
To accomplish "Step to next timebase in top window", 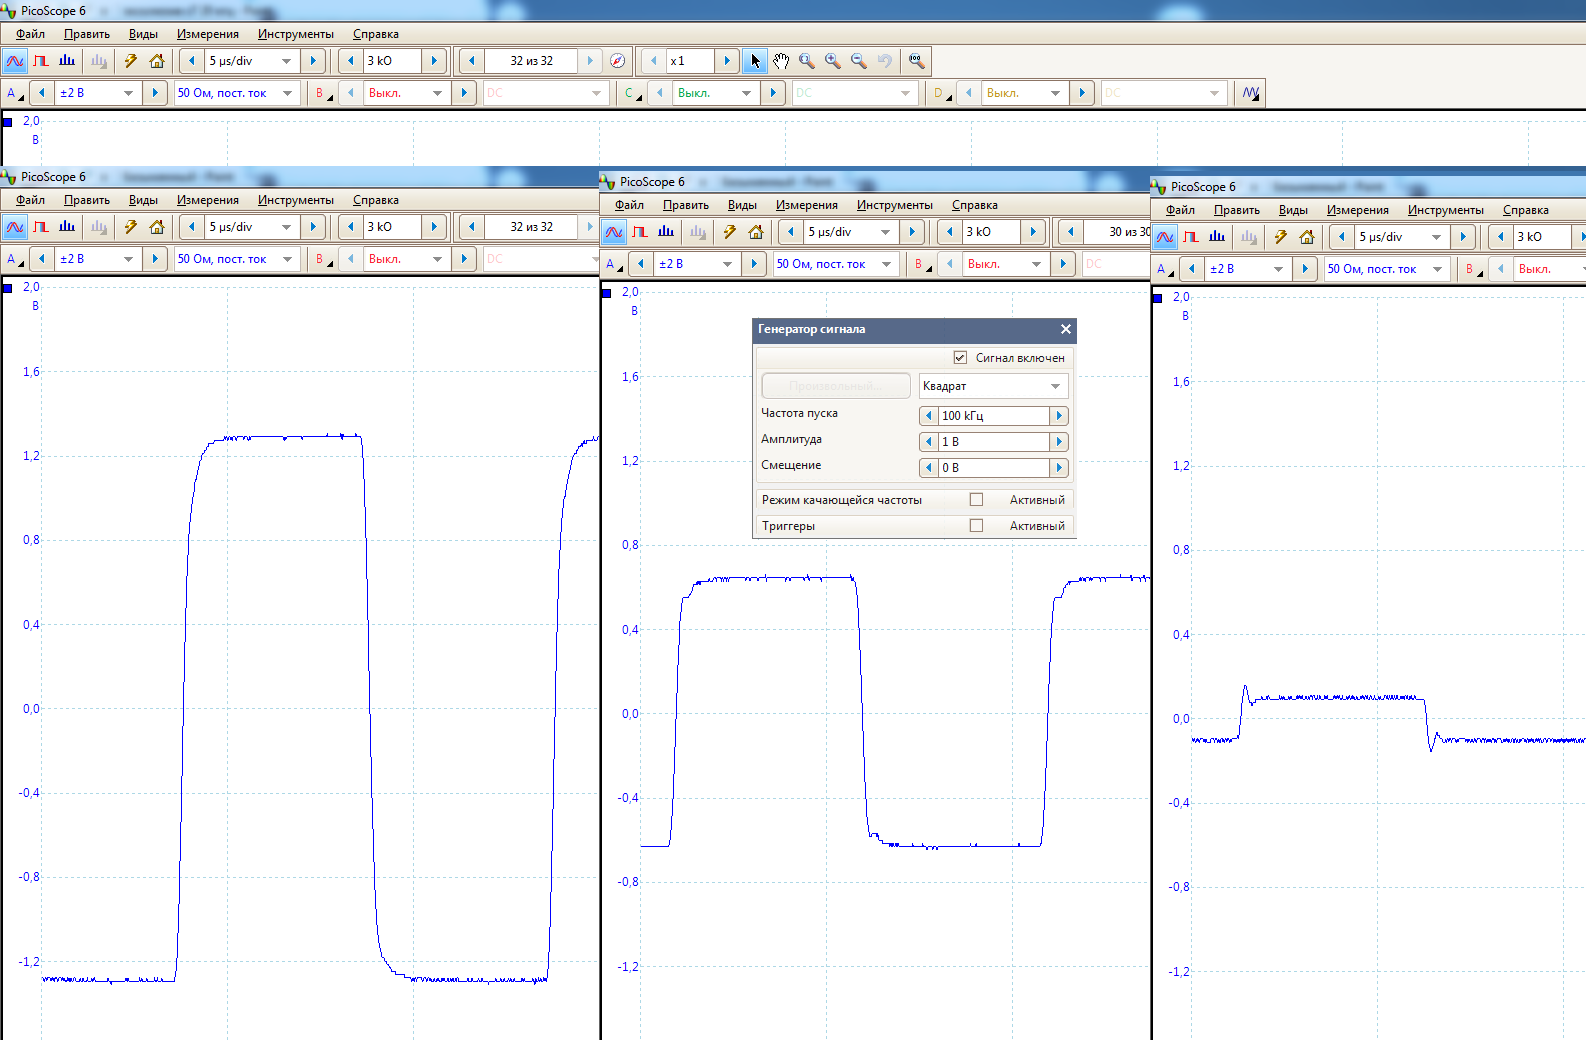I will [x=313, y=61].
